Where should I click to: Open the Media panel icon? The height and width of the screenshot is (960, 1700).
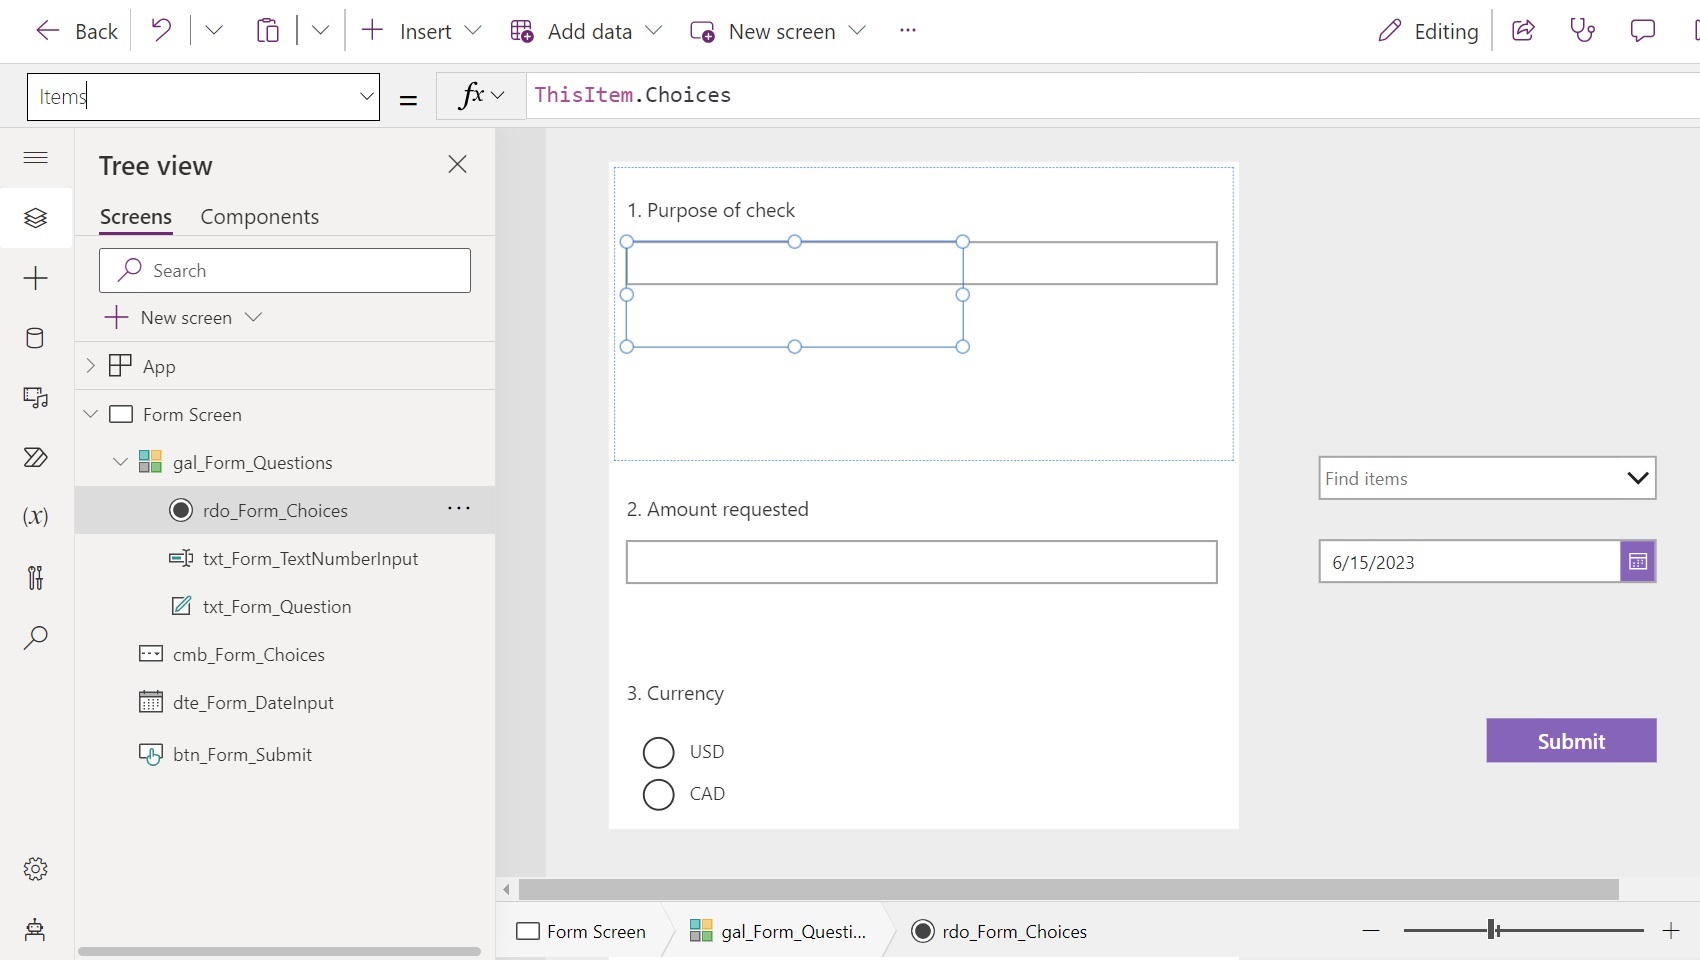[x=36, y=398]
